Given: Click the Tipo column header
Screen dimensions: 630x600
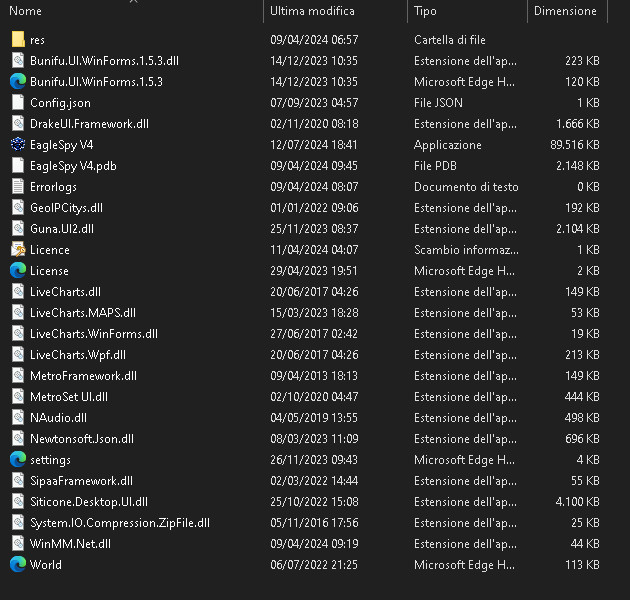Looking at the screenshot, I should [x=426, y=11].
